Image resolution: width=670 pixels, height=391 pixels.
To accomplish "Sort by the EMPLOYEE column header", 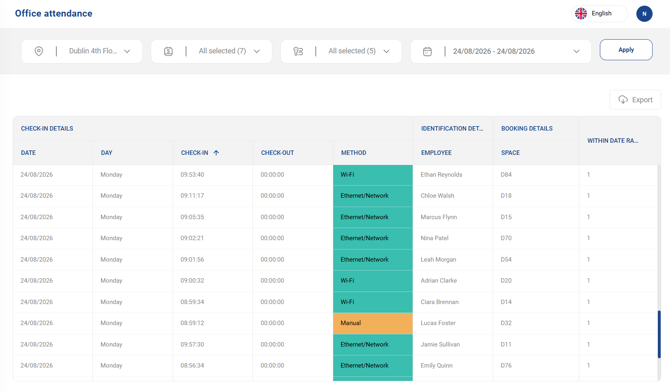I will coord(436,153).
